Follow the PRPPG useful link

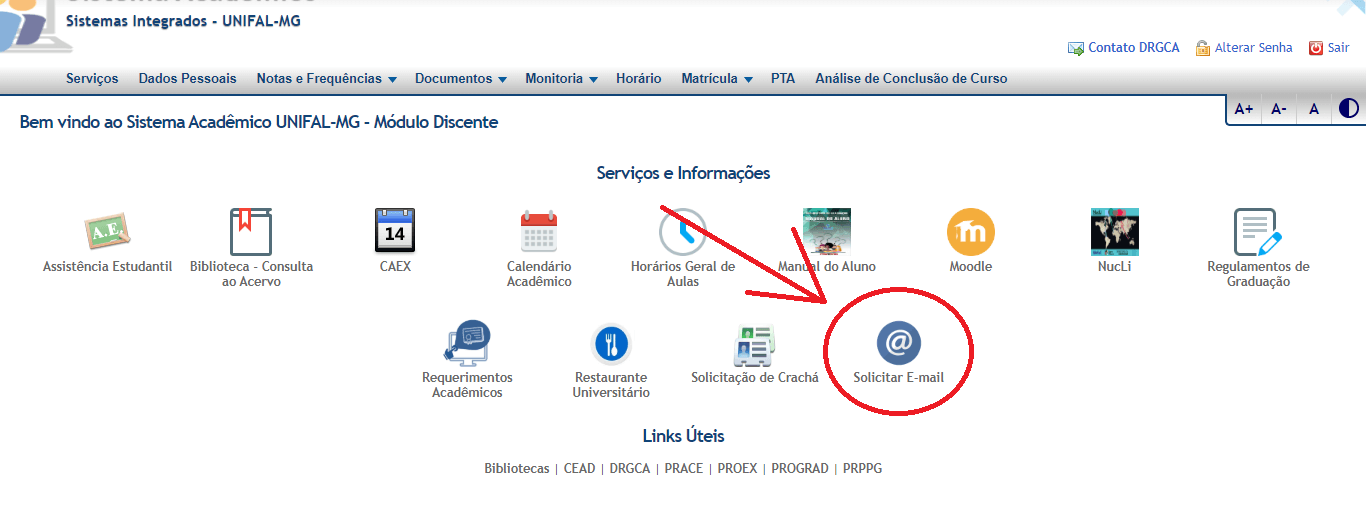click(863, 468)
